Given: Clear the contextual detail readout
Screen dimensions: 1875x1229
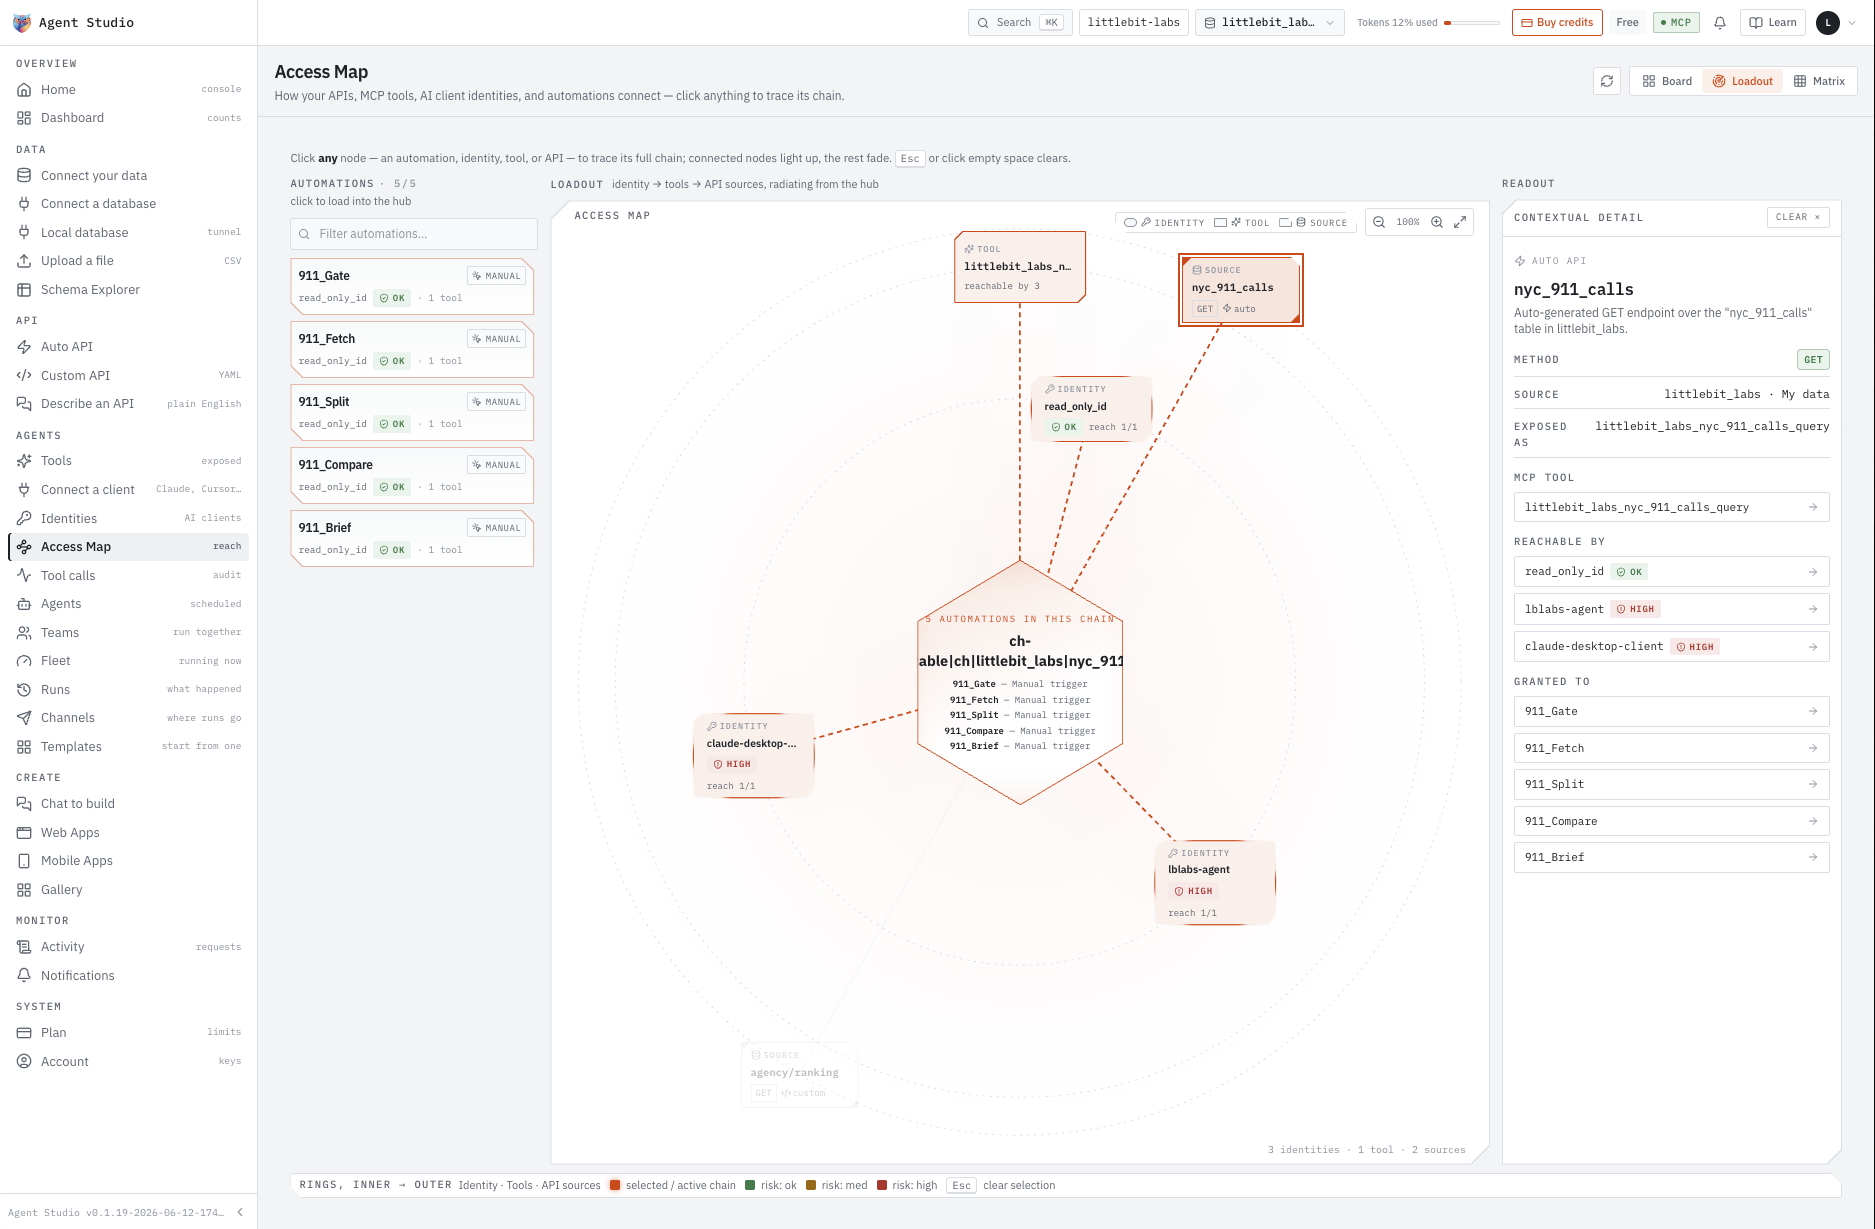Looking at the screenshot, I should click(1798, 217).
